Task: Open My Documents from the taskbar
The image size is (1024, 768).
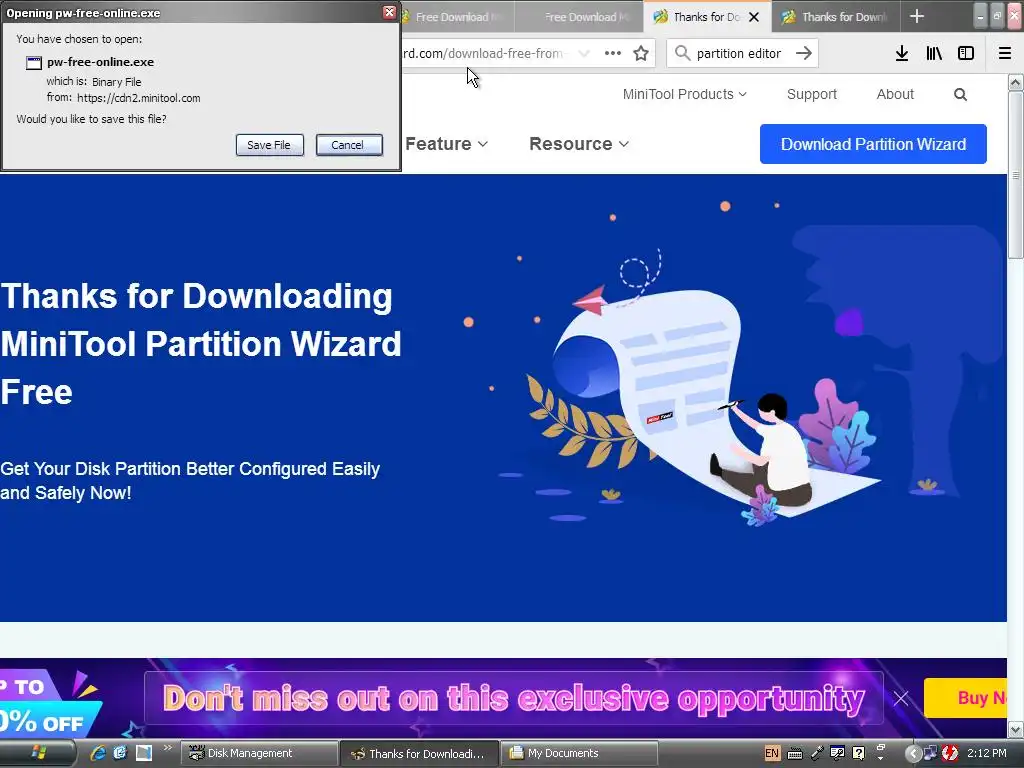Action: click(x=580, y=754)
